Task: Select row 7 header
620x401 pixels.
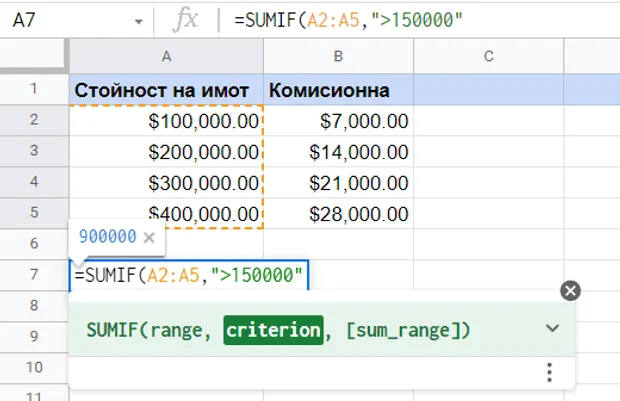Action: 34,274
